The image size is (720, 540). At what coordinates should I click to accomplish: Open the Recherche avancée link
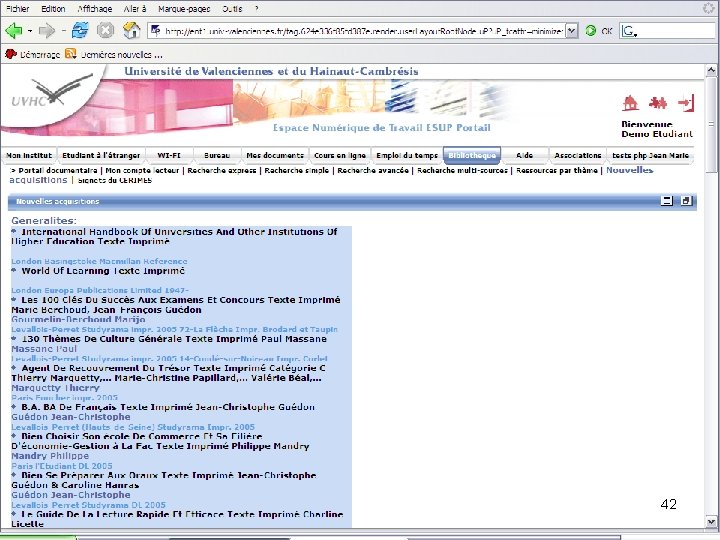tap(373, 170)
